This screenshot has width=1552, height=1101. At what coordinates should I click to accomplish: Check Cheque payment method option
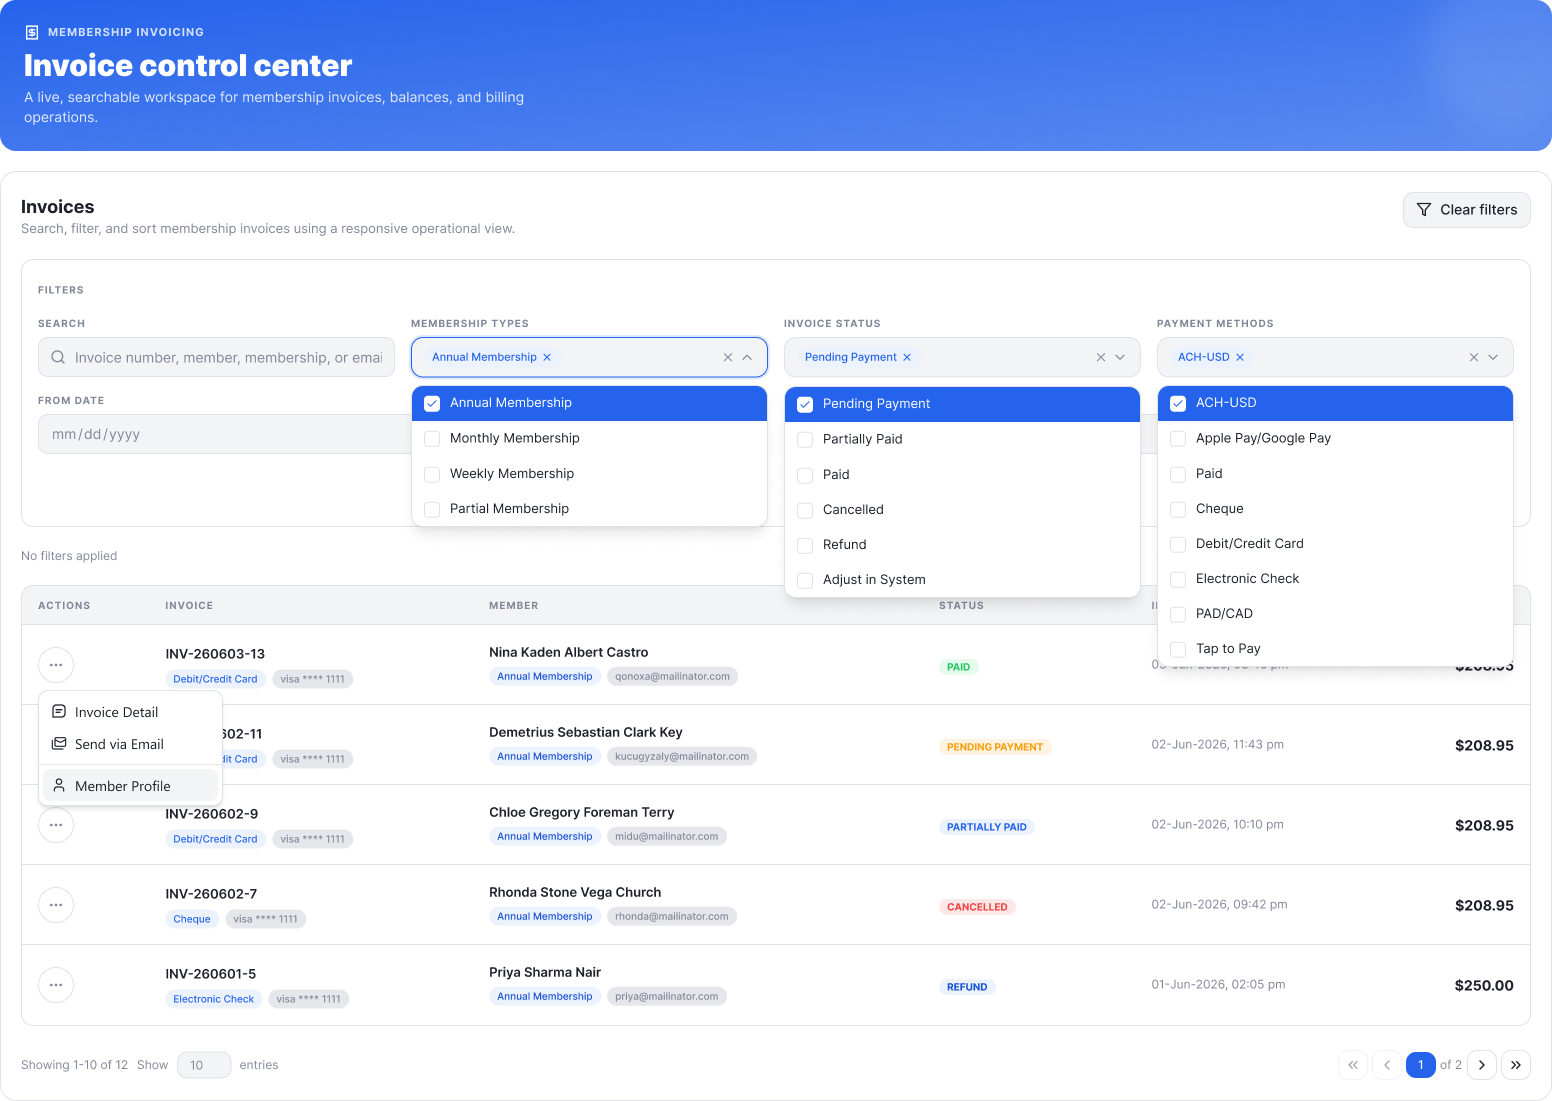point(1178,509)
